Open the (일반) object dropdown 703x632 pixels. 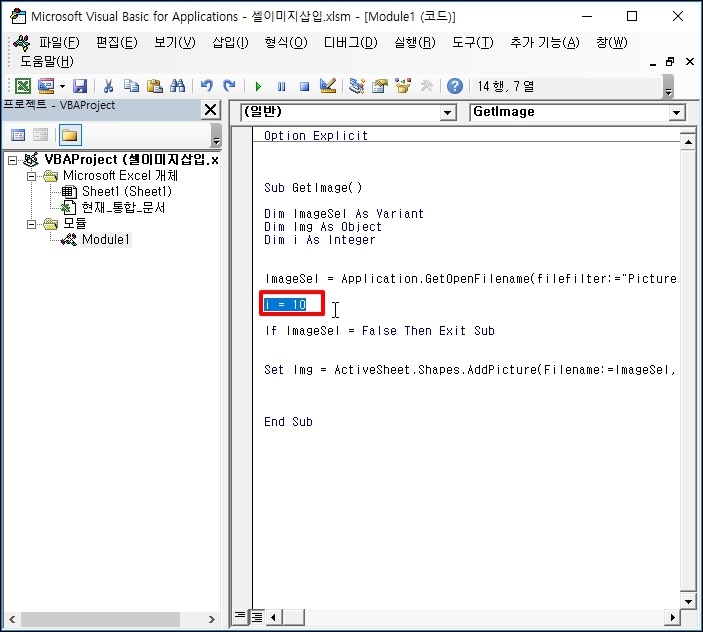tap(447, 113)
